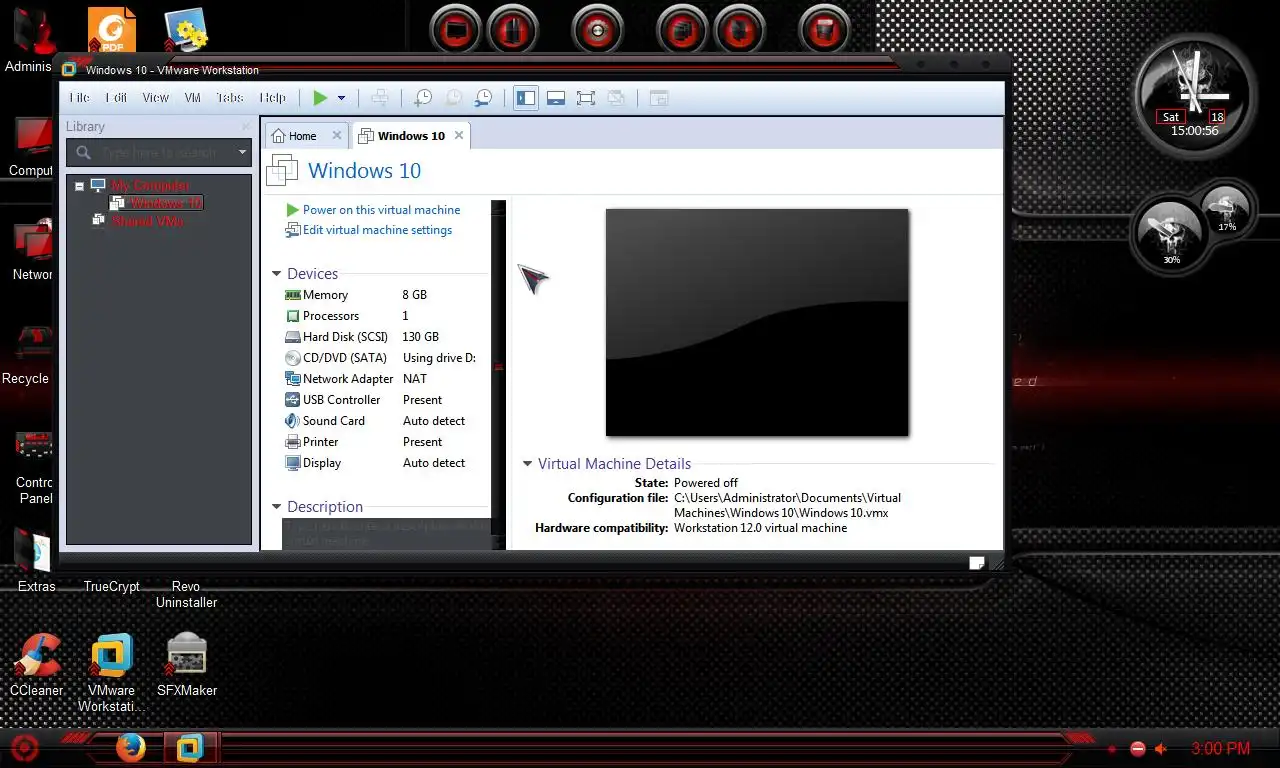Screen dimensions: 1280x768
Task: Click the 3:00 PM taskbar clock
Action: (1220, 749)
